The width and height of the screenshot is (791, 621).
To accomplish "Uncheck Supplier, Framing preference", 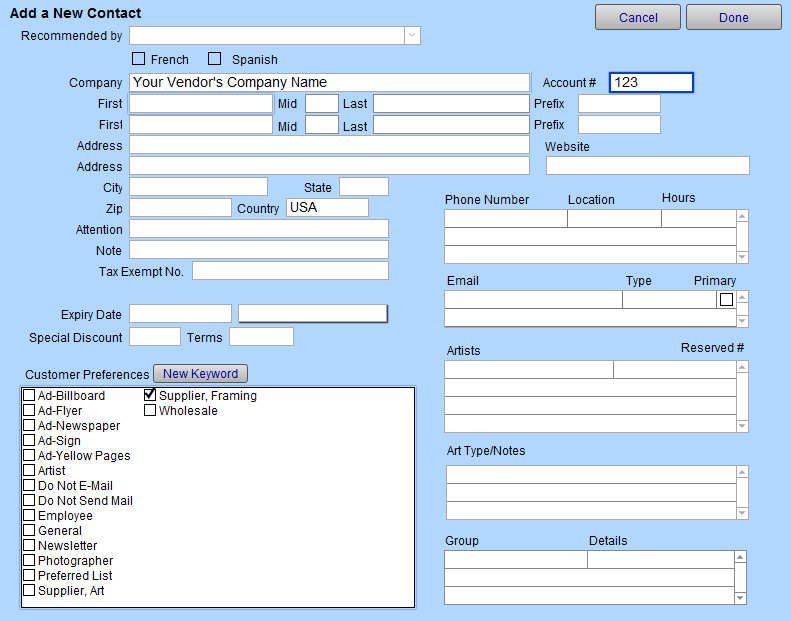I will 150,395.
